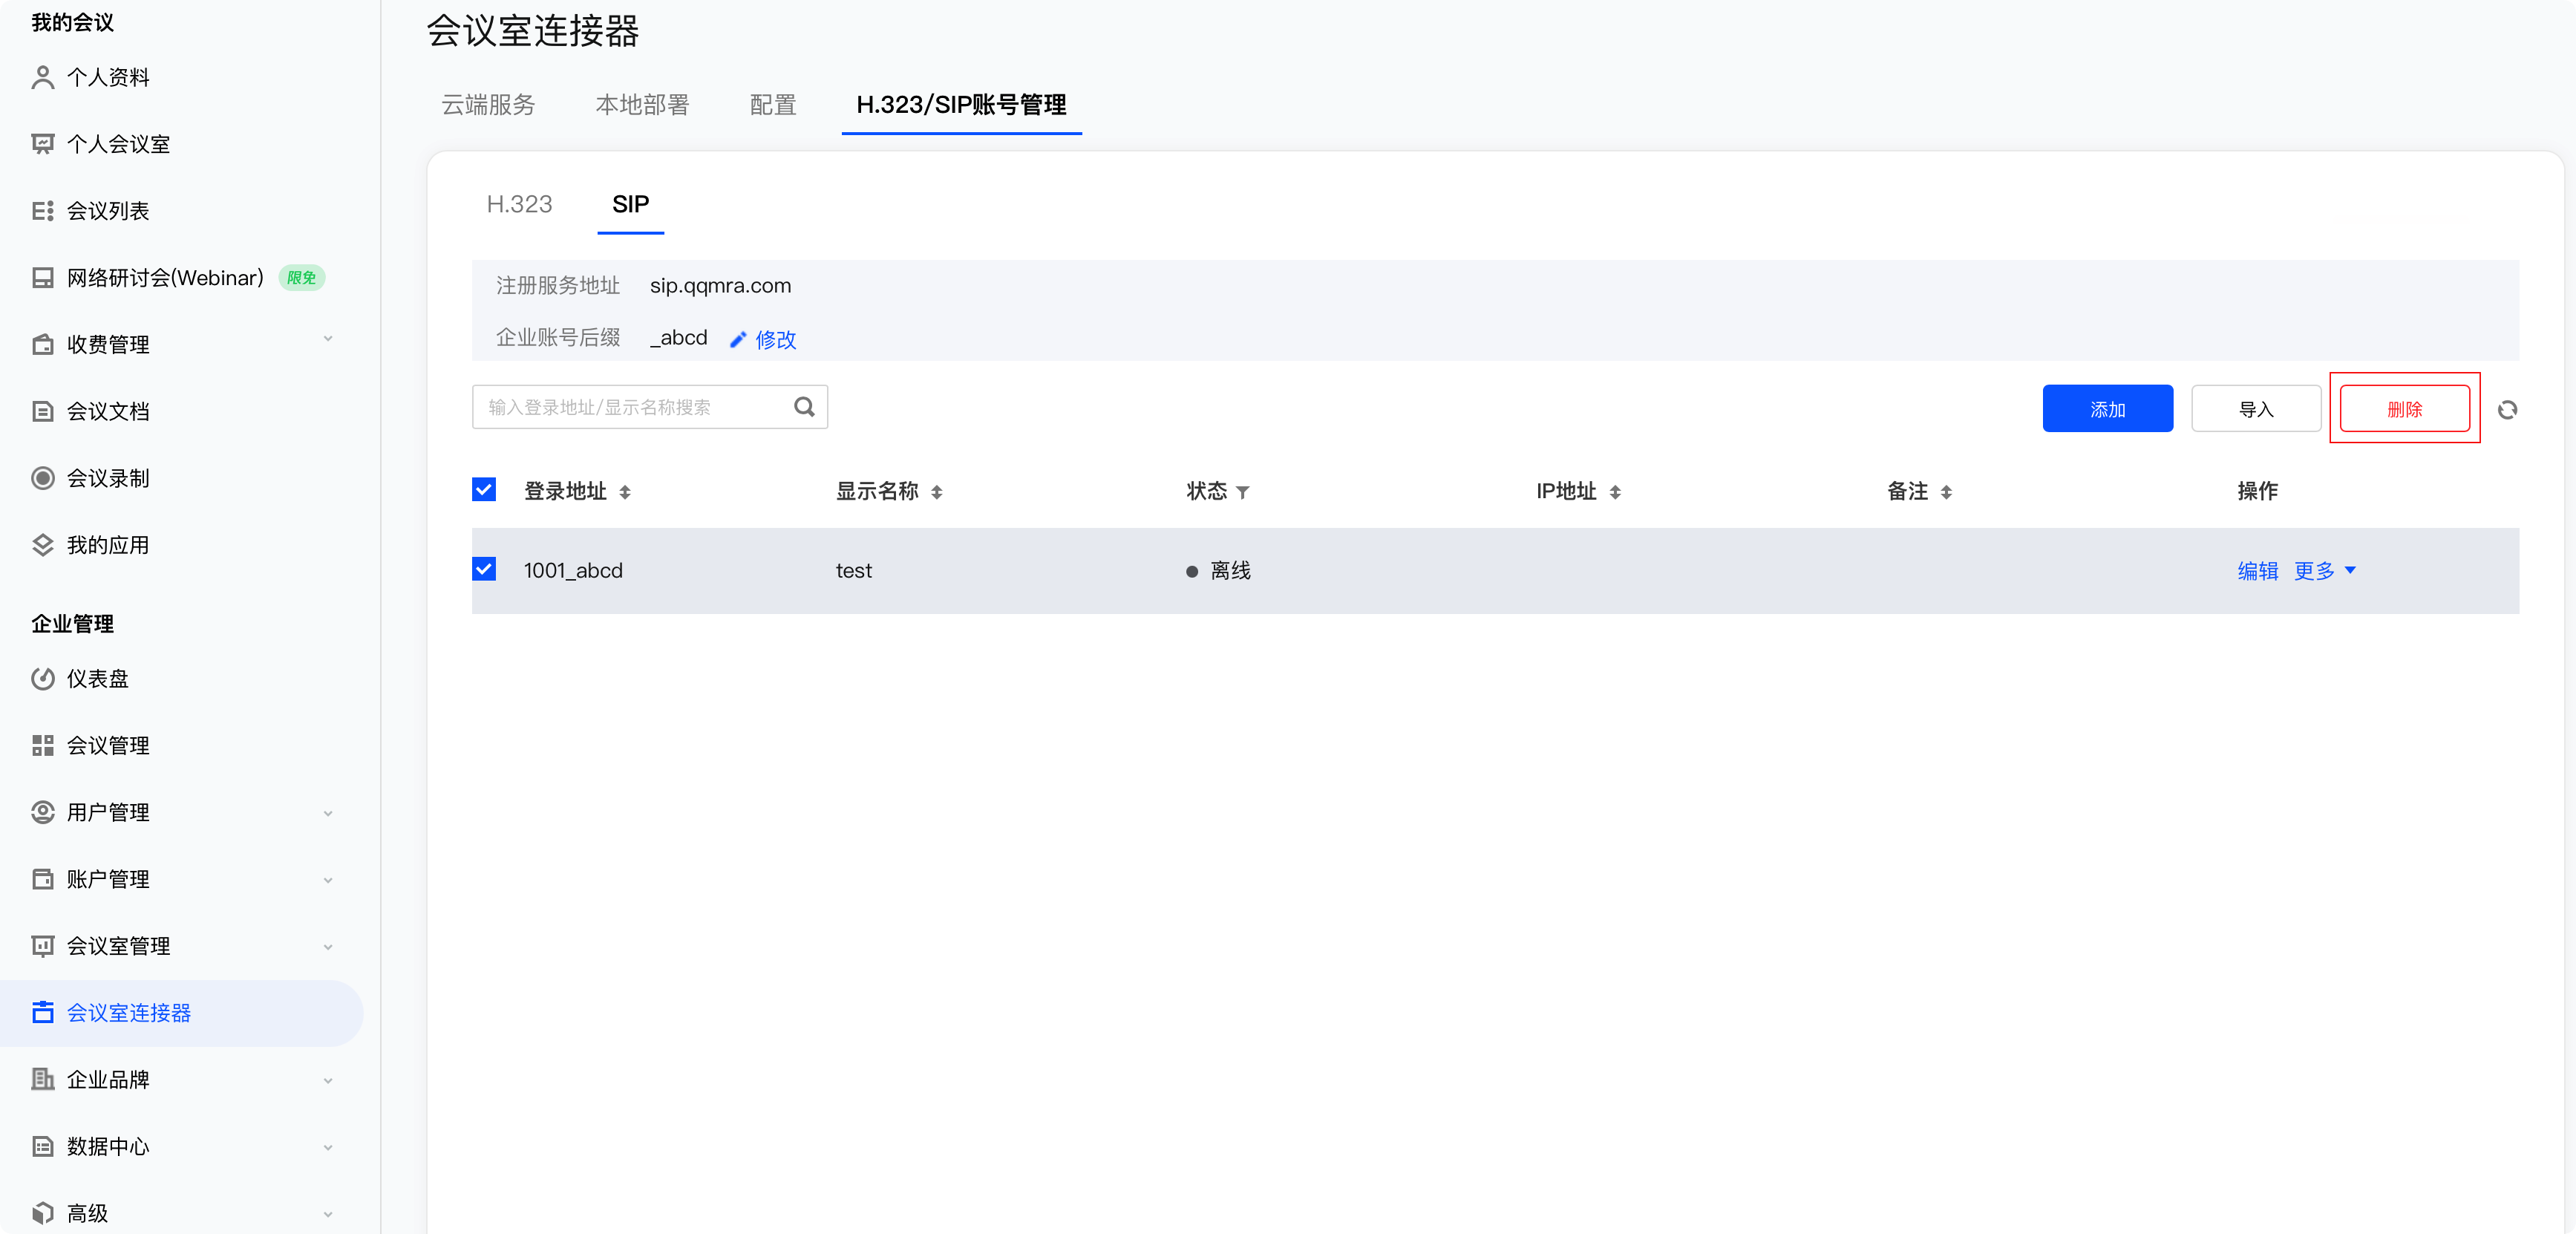Expand the 高级 chevron
2576x1234 pixels.
click(328, 1215)
